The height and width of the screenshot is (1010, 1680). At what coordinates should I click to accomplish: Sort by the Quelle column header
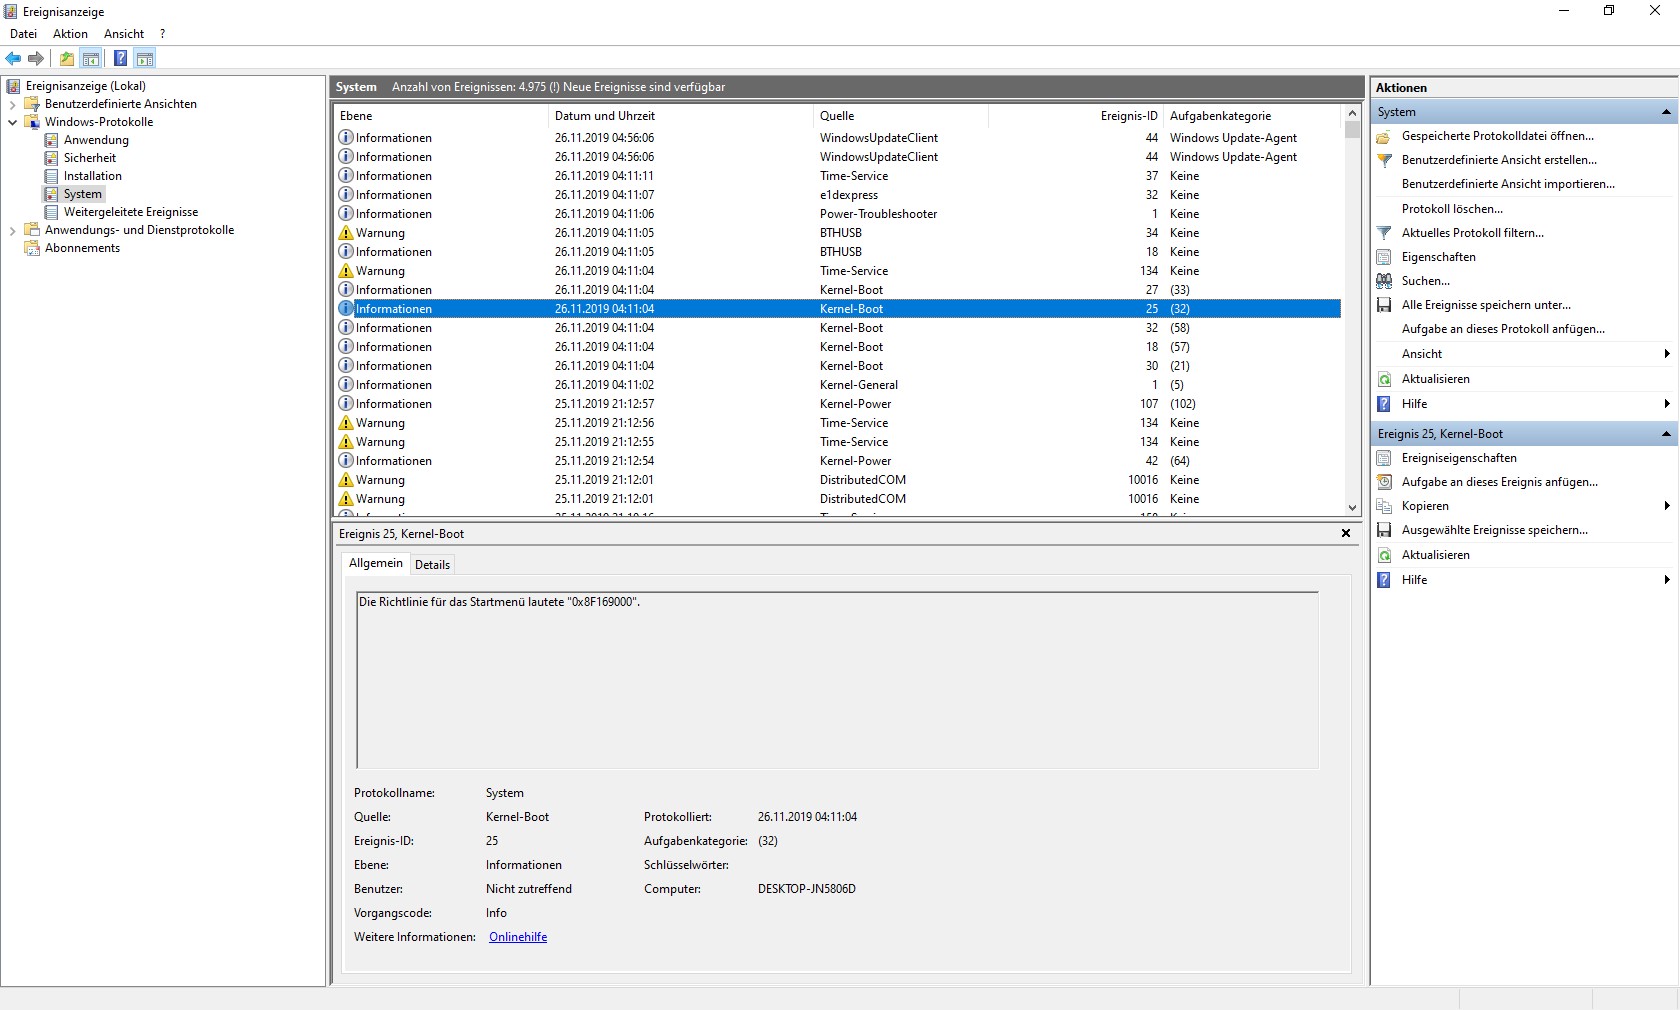click(901, 116)
